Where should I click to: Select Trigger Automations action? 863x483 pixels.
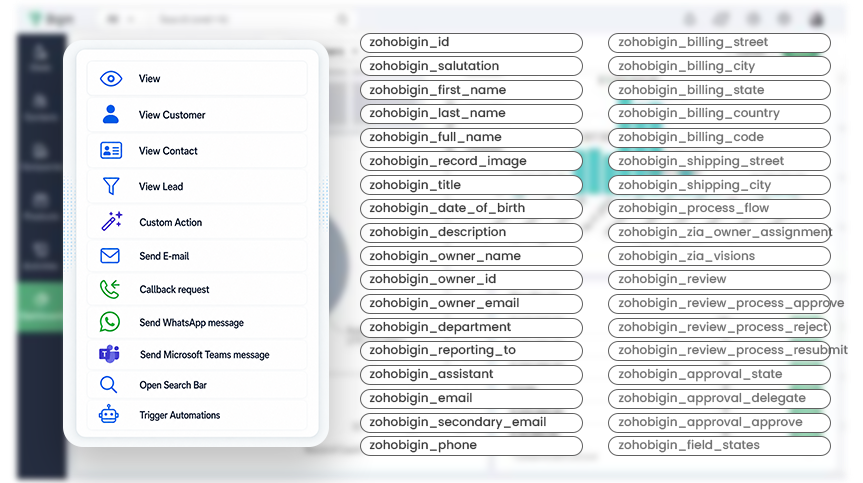(196, 414)
